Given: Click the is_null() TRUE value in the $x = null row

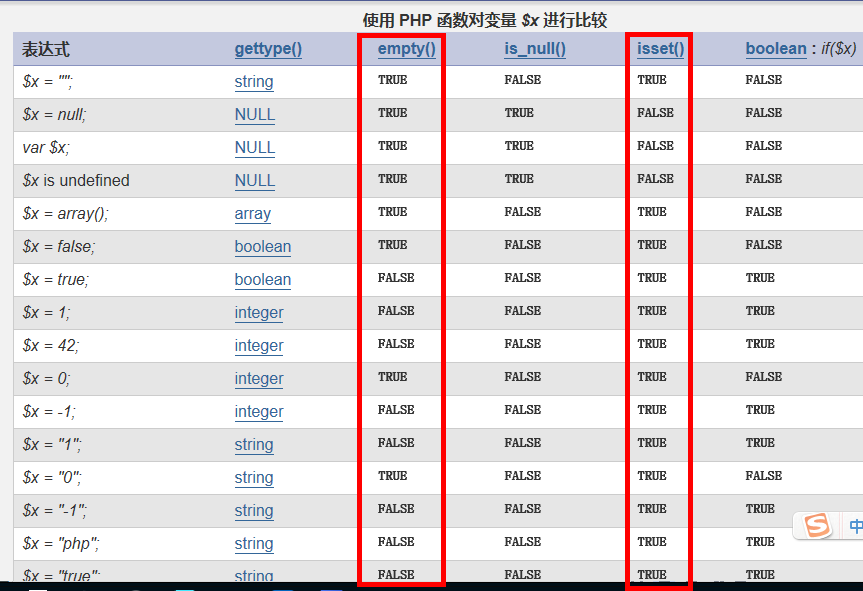Looking at the screenshot, I should point(519,113).
